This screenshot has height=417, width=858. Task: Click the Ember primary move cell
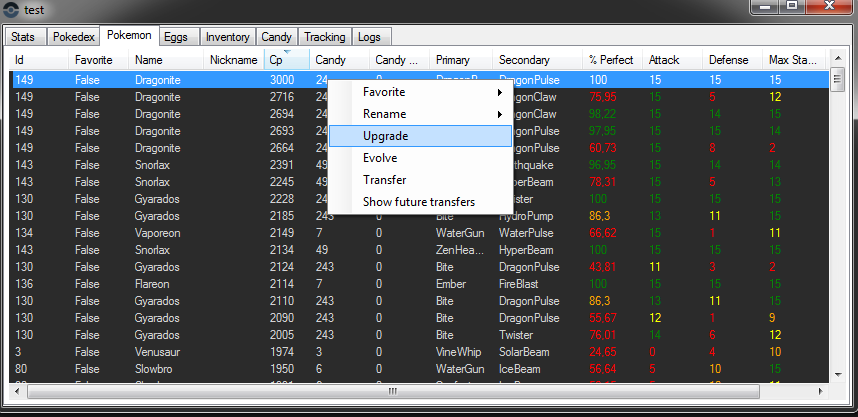[x=451, y=284]
